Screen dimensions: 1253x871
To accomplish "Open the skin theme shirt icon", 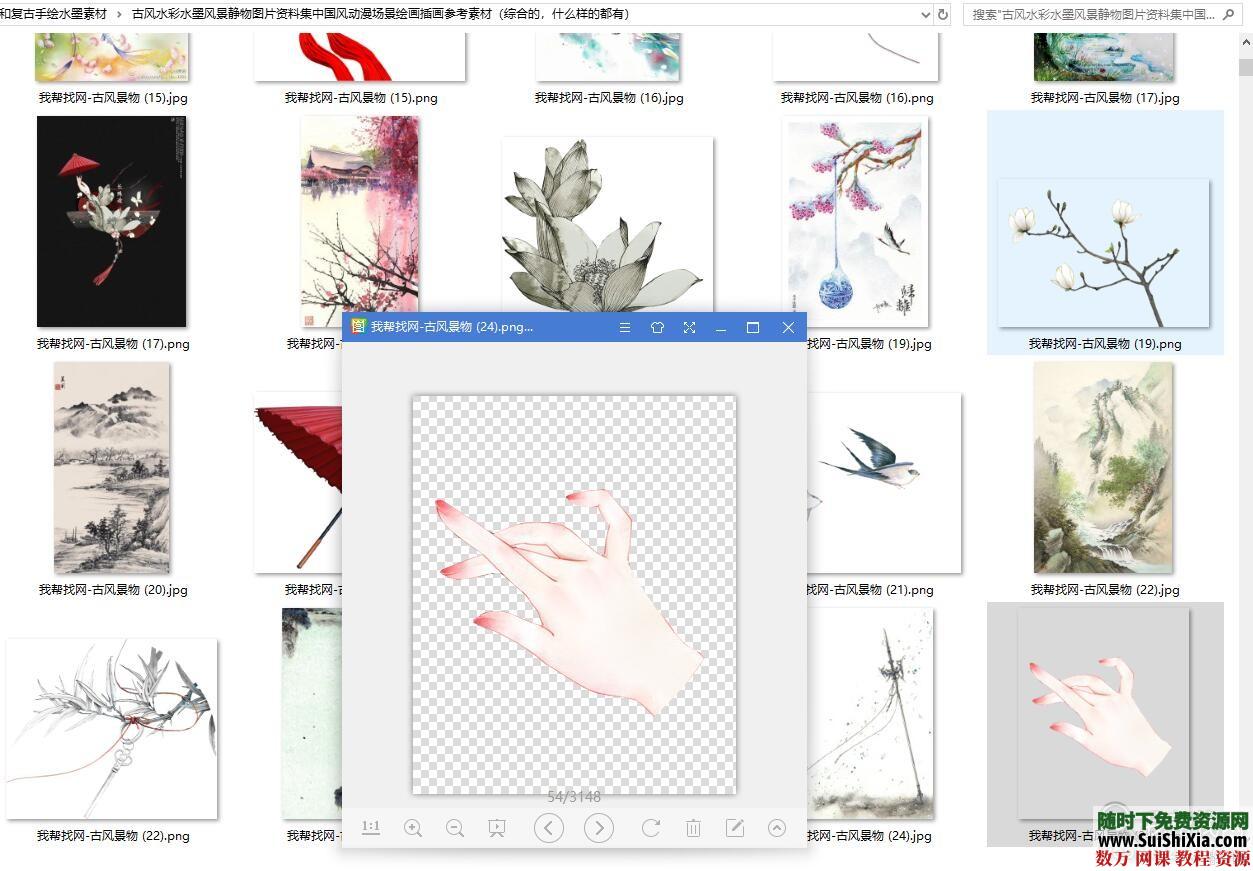I will [x=657, y=327].
